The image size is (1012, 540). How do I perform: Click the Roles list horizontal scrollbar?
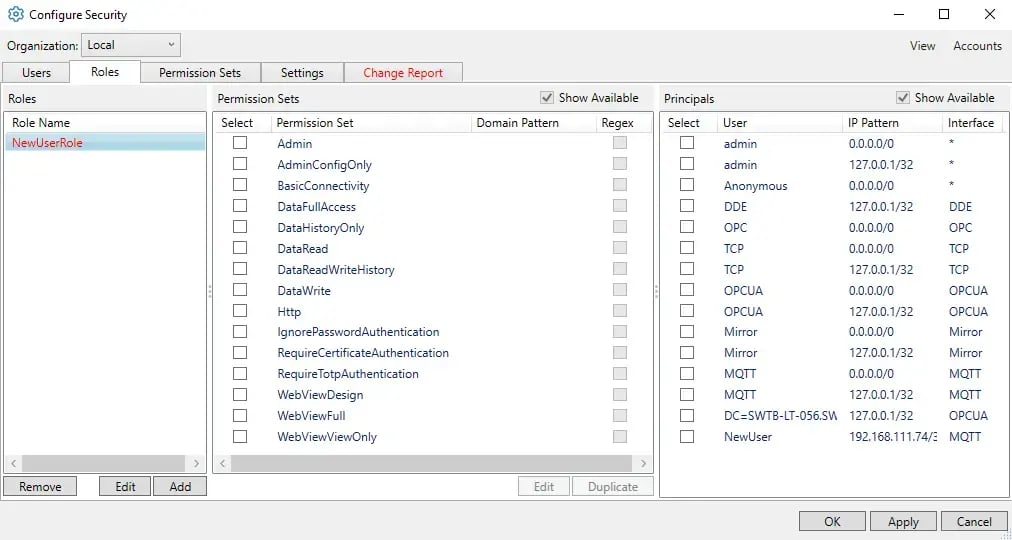point(103,463)
